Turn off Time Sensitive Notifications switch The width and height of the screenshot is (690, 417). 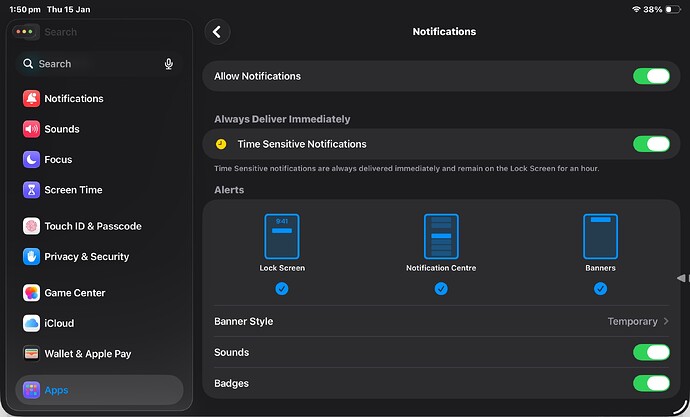[651, 144]
